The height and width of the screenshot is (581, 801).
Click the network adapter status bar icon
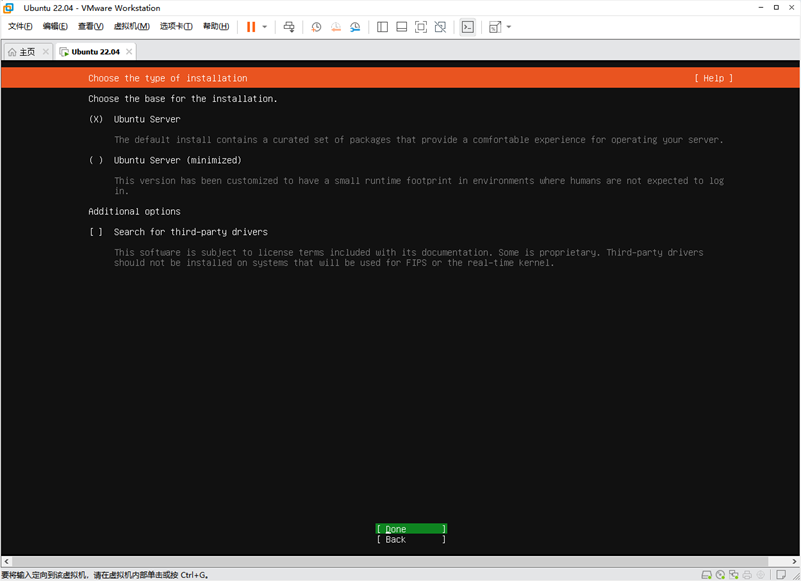click(x=734, y=575)
